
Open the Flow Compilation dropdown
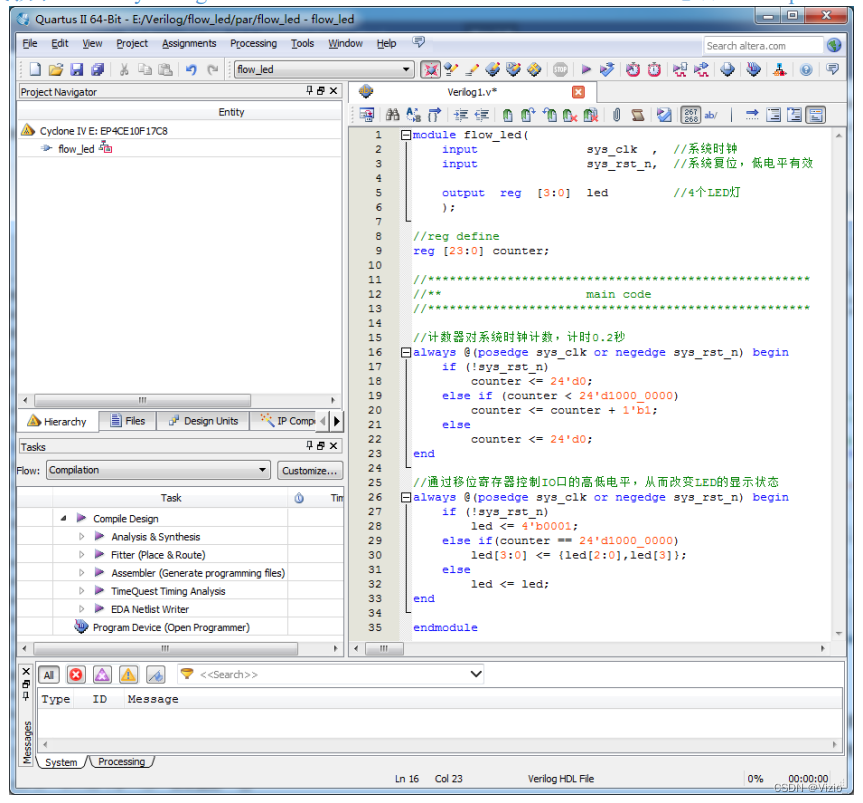(262, 470)
